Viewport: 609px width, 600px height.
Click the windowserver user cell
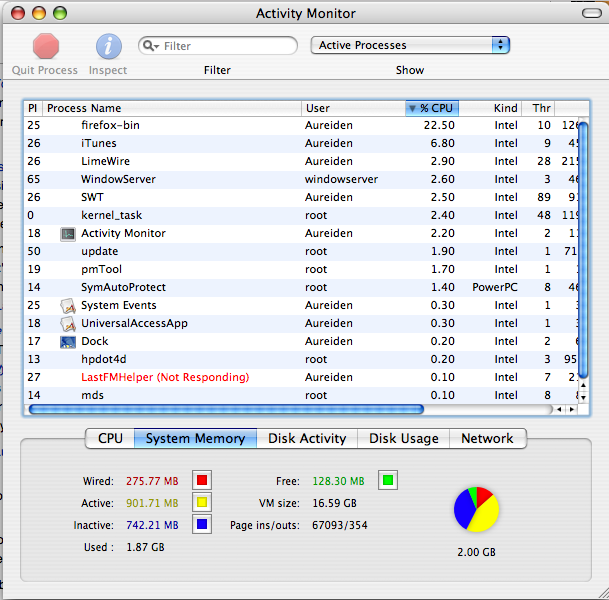click(x=341, y=179)
